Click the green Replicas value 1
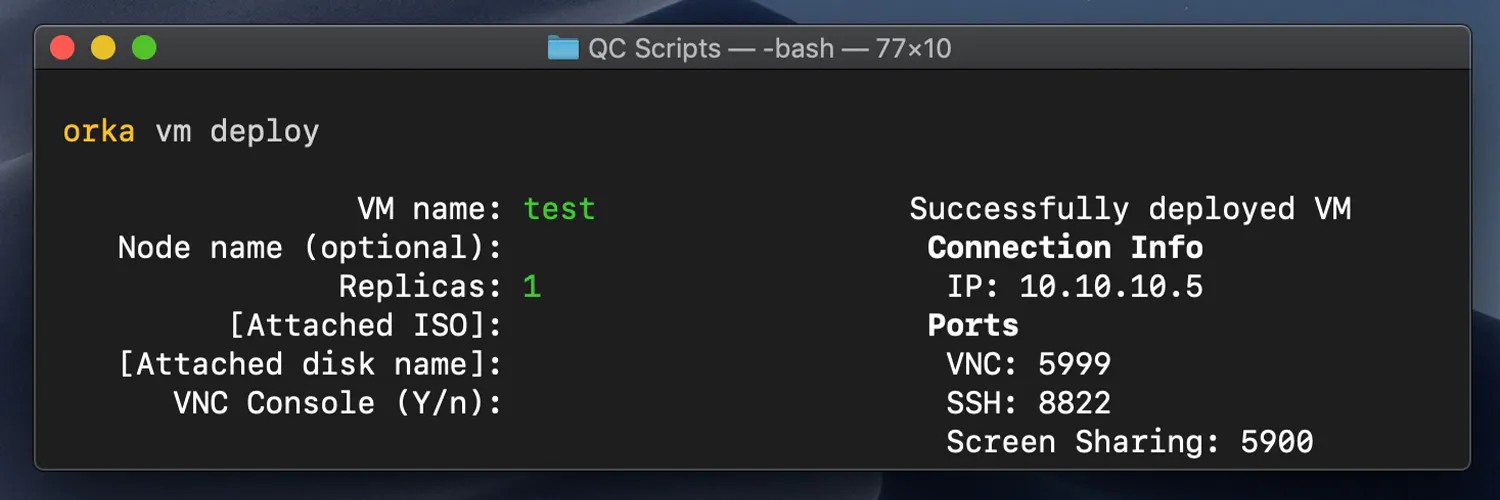 [x=532, y=287]
